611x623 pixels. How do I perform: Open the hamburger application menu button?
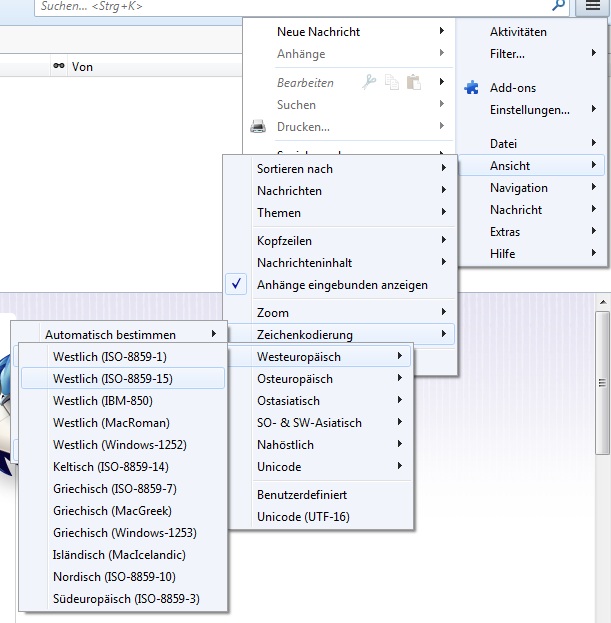589,6
